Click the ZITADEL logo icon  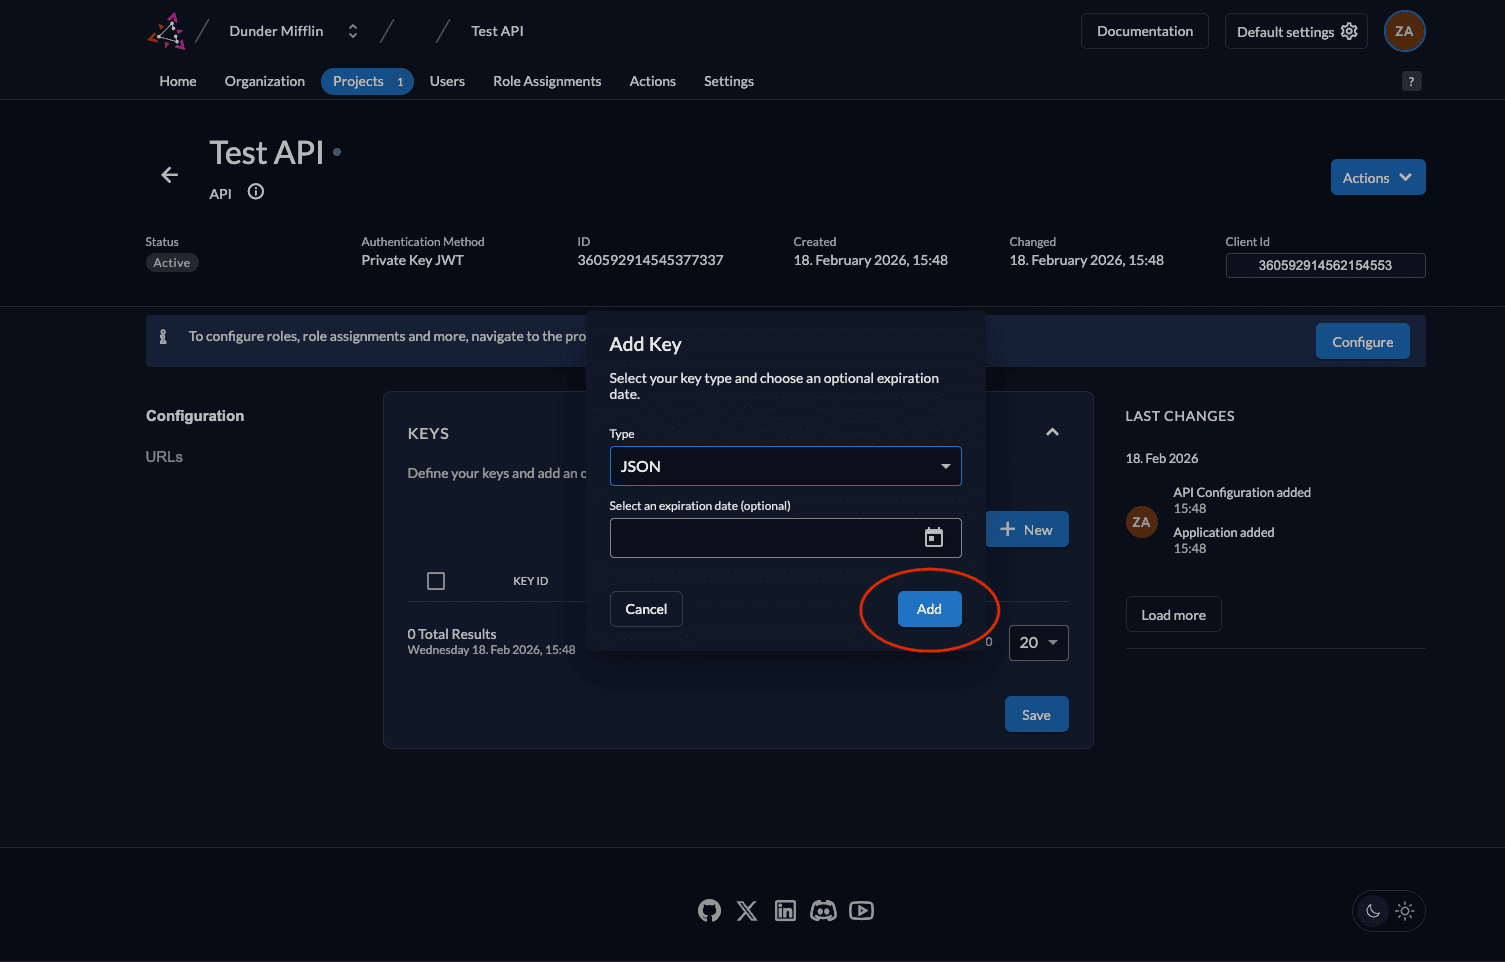click(x=167, y=31)
